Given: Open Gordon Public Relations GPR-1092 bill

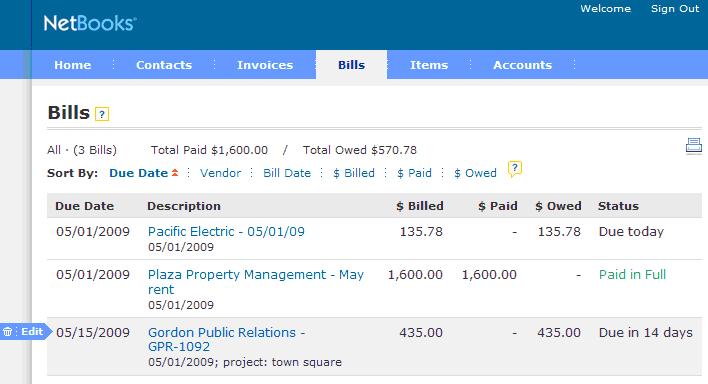Looking at the screenshot, I should tap(227, 339).
